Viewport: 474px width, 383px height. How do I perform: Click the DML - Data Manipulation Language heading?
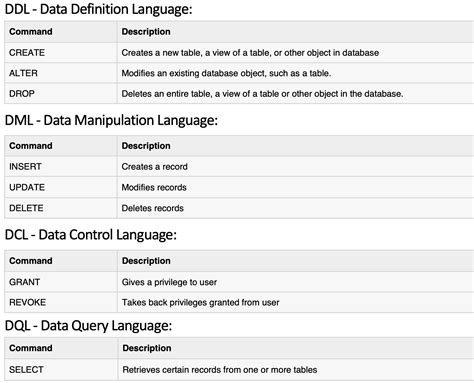pyautogui.click(x=111, y=120)
